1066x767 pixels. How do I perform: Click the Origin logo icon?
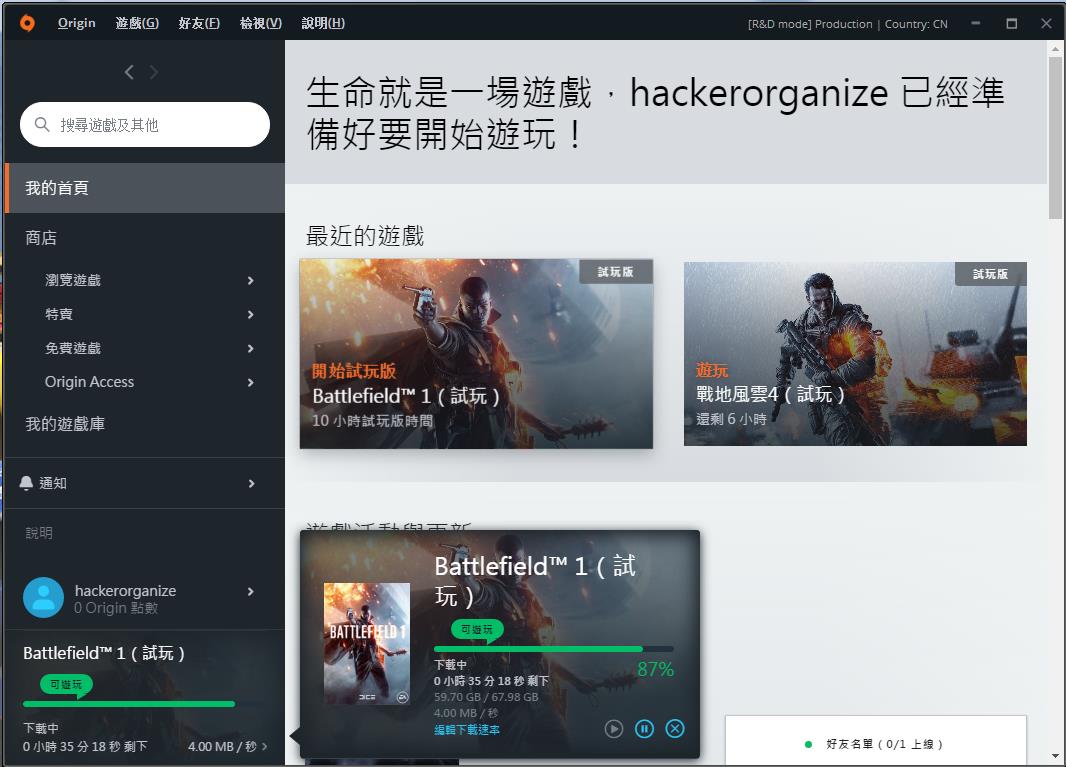27,22
